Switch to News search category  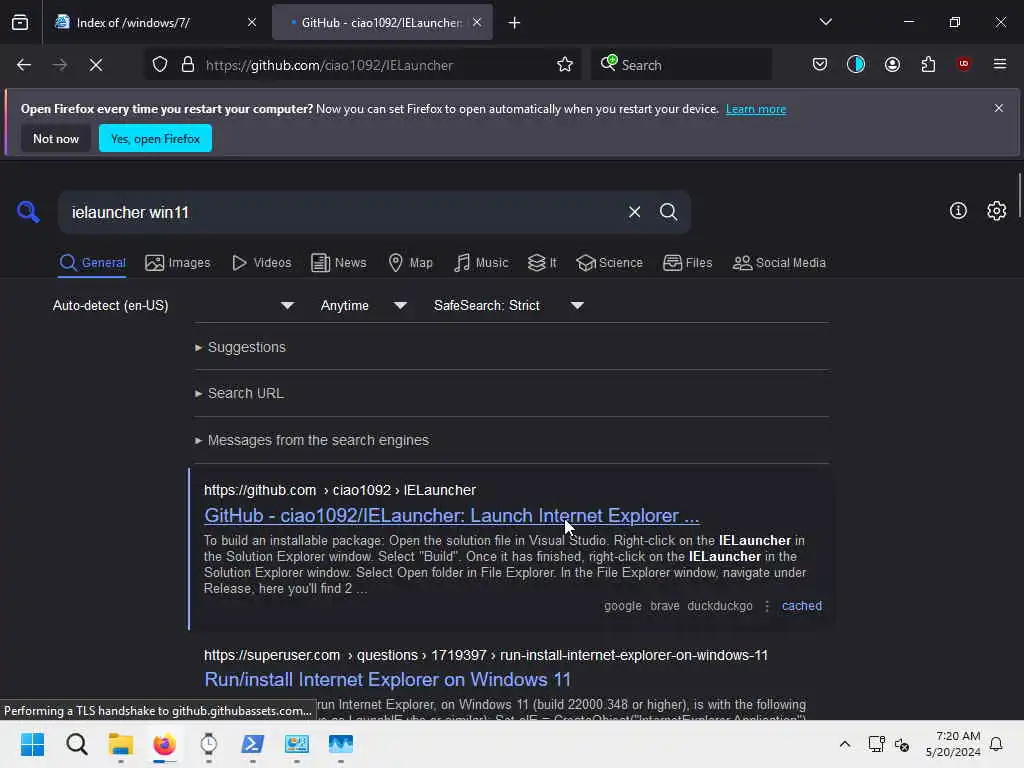[x=338, y=263]
